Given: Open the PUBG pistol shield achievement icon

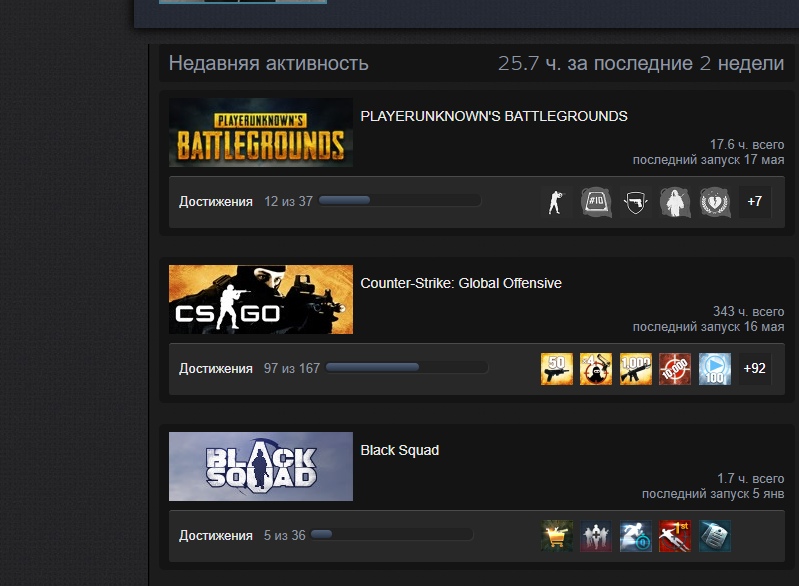Looking at the screenshot, I should pyautogui.click(x=635, y=202).
